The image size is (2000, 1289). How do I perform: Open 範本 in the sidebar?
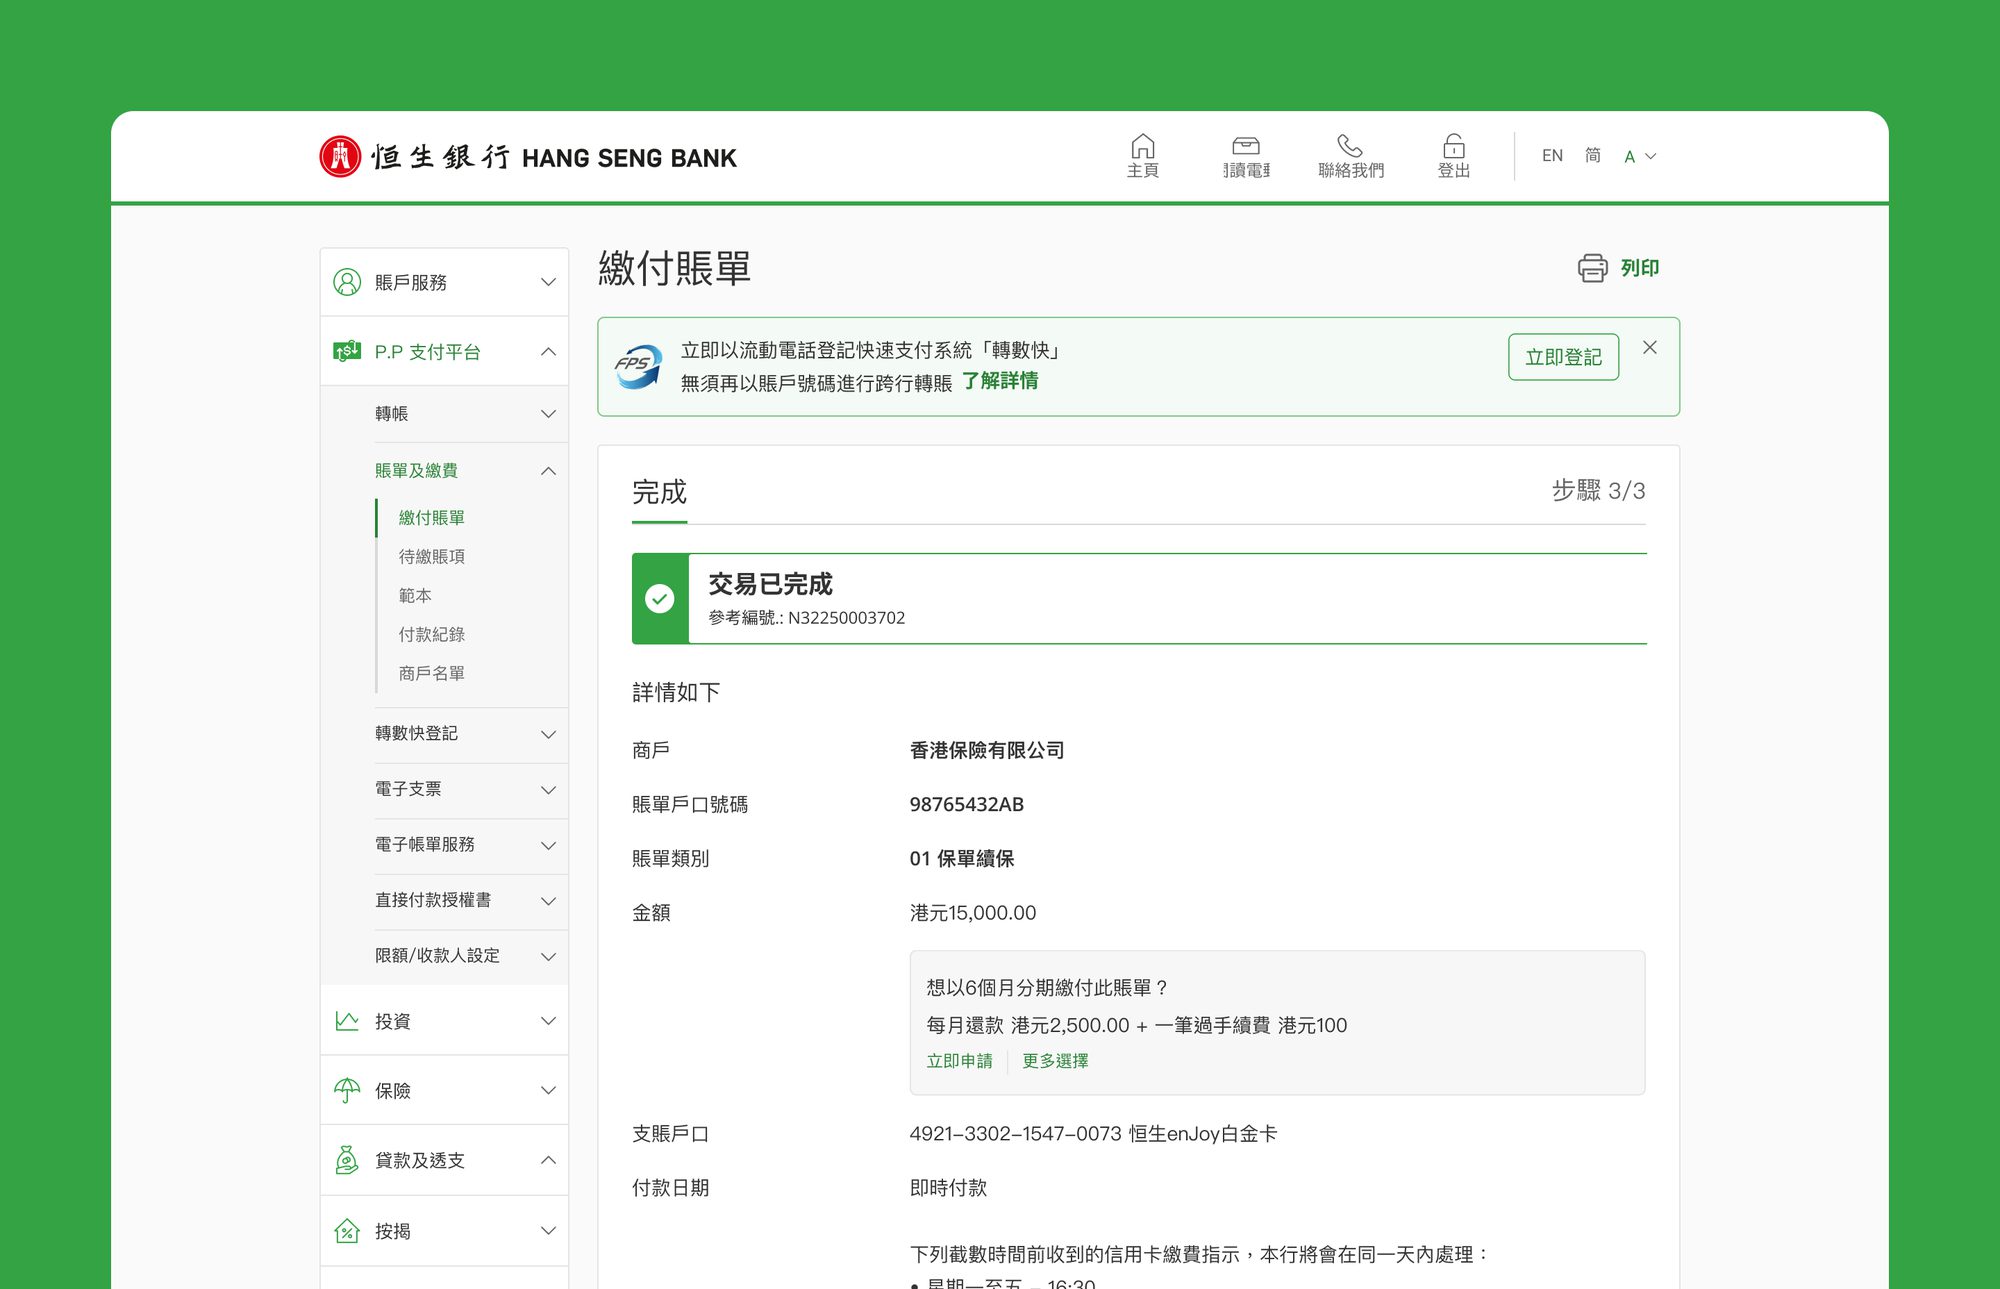pyautogui.click(x=415, y=595)
